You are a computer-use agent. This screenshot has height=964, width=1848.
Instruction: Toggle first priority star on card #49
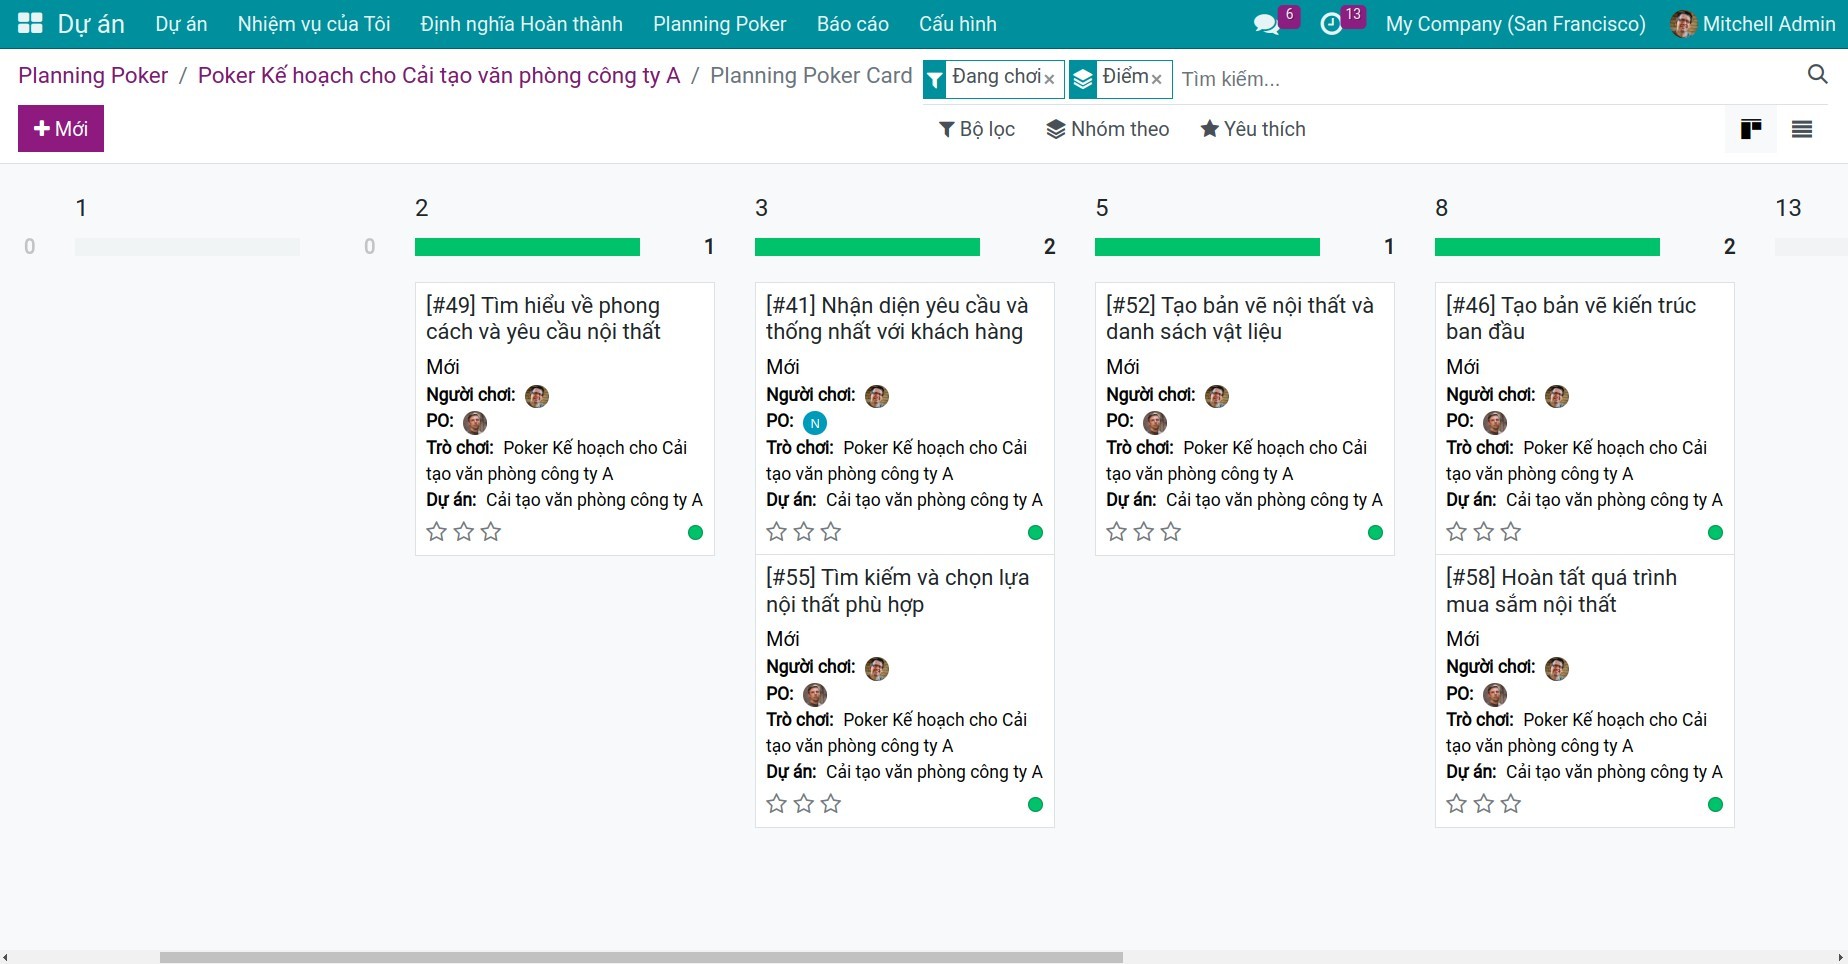437,532
